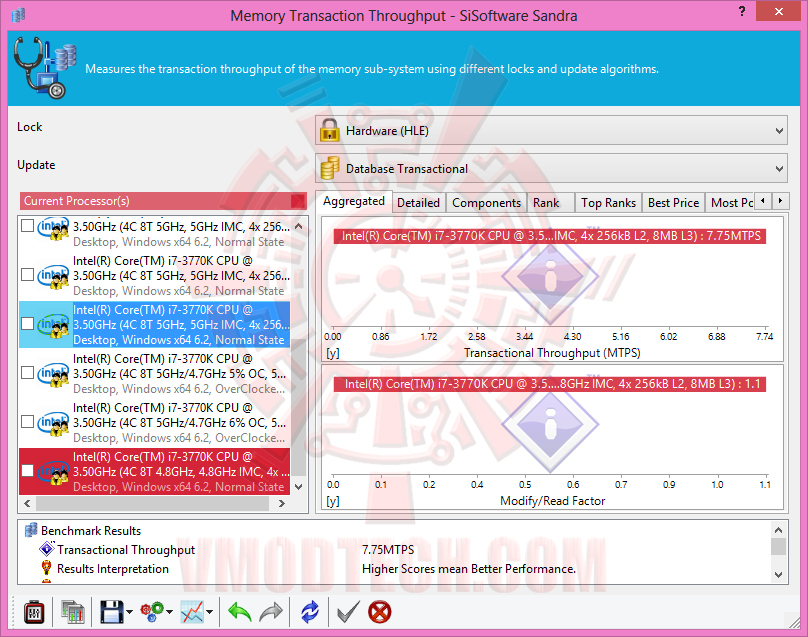Screen dimensions: 808x637
Task: Check the 5% OC processor checkbox
Action: (x=27, y=373)
